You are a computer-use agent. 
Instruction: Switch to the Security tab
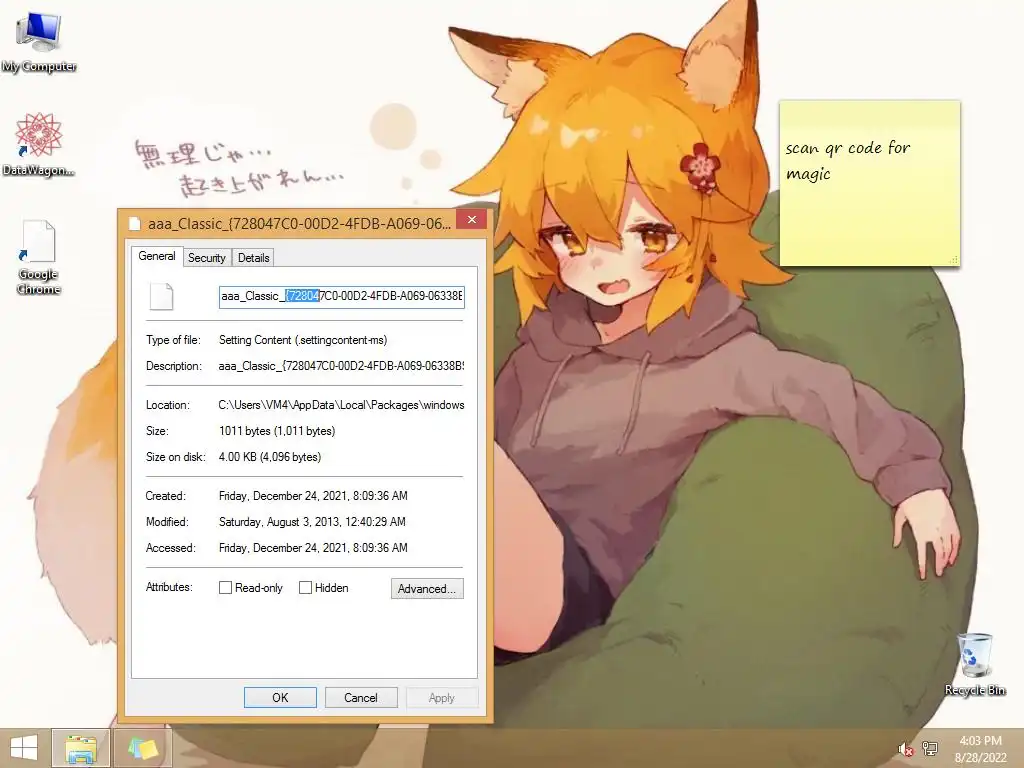pos(206,258)
